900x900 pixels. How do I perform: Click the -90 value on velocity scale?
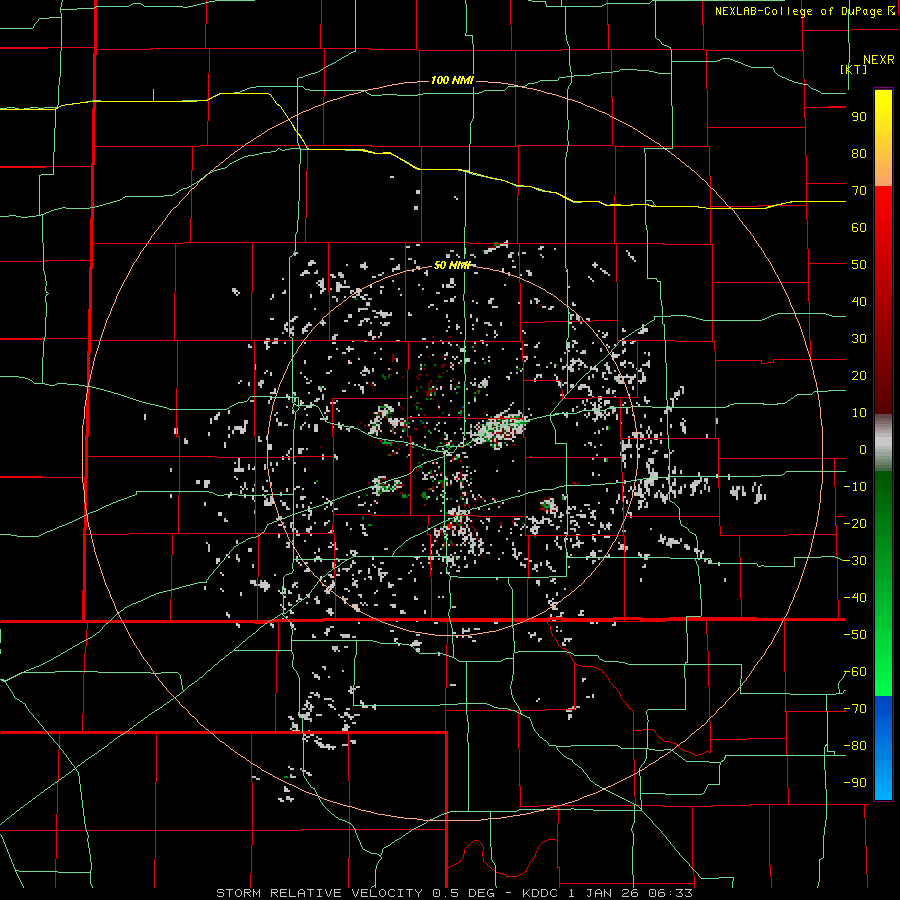(x=855, y=783)
